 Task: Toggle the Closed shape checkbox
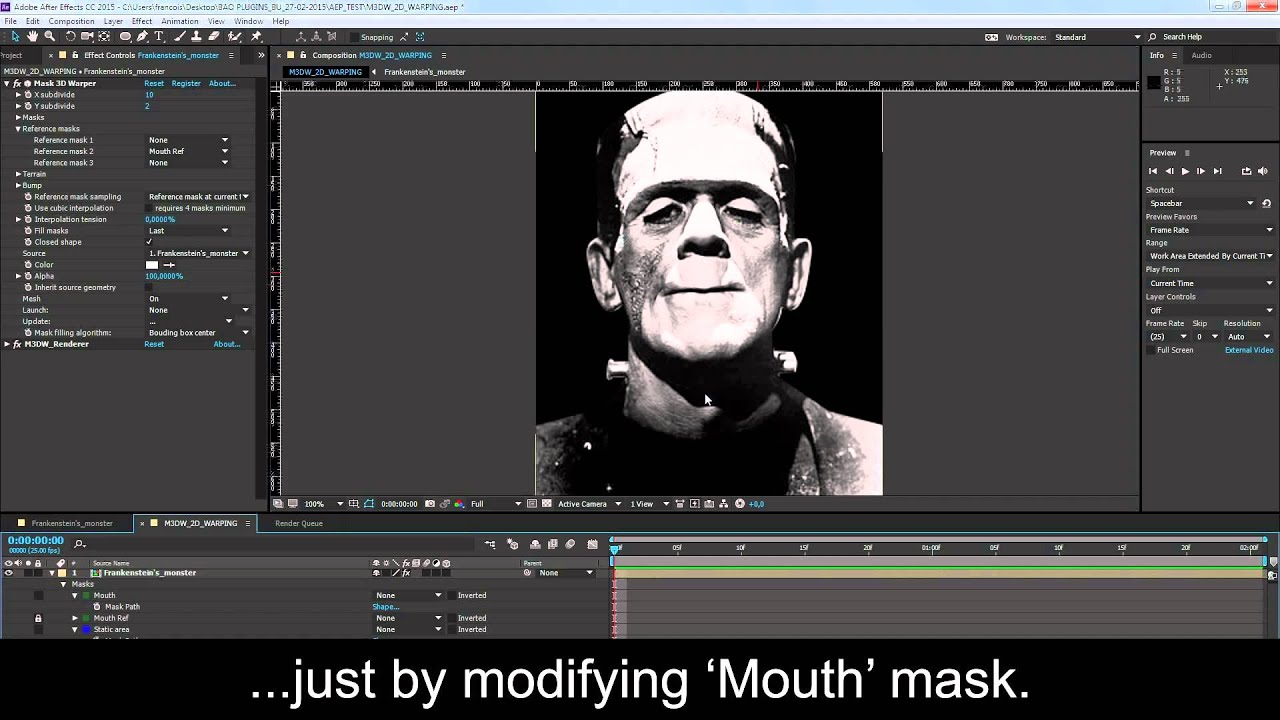(x=149, y=242)
